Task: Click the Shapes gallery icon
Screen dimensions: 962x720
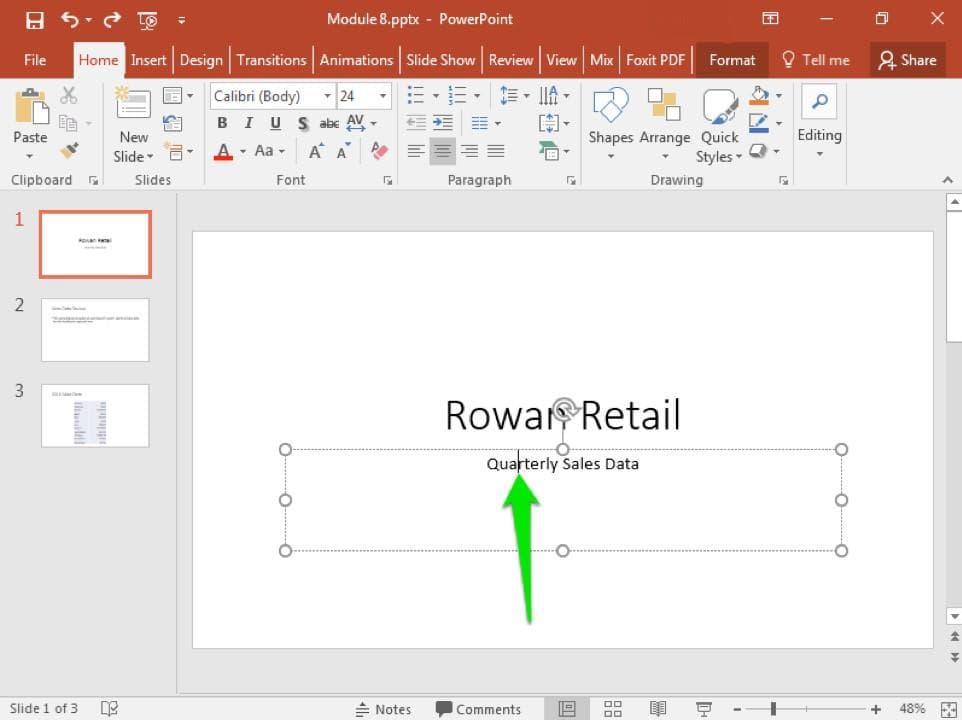Action: [610, 104]
